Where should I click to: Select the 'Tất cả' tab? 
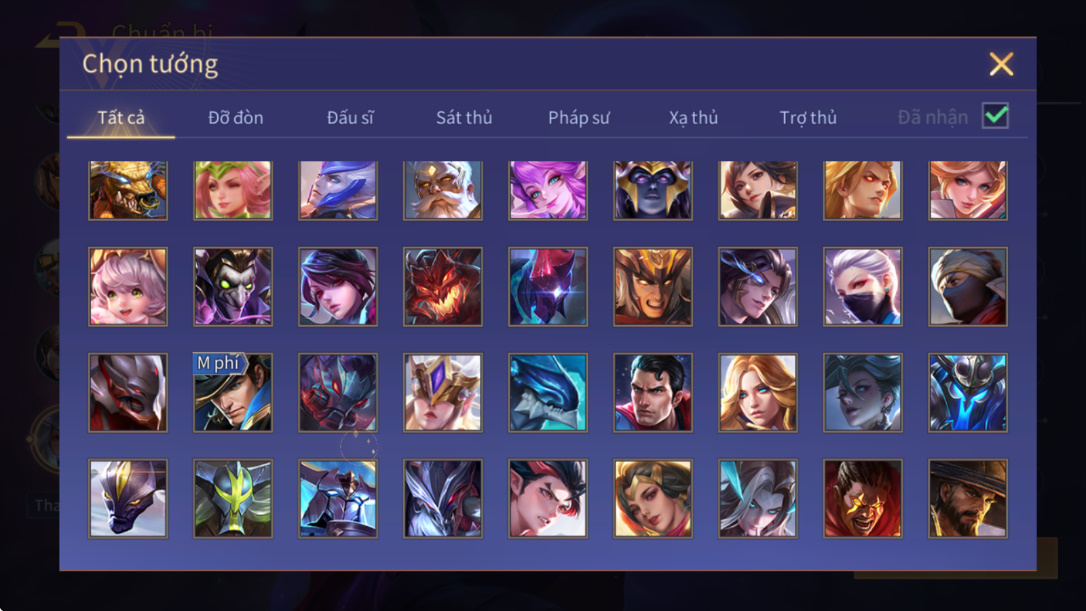[x=121, y=118]
